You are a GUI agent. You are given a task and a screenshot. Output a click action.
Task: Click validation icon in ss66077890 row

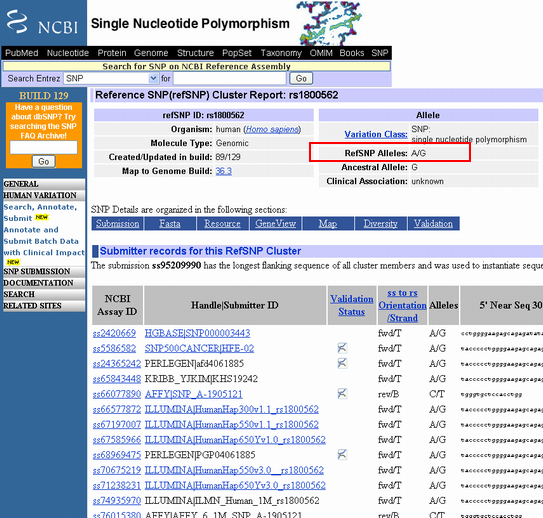342,393
